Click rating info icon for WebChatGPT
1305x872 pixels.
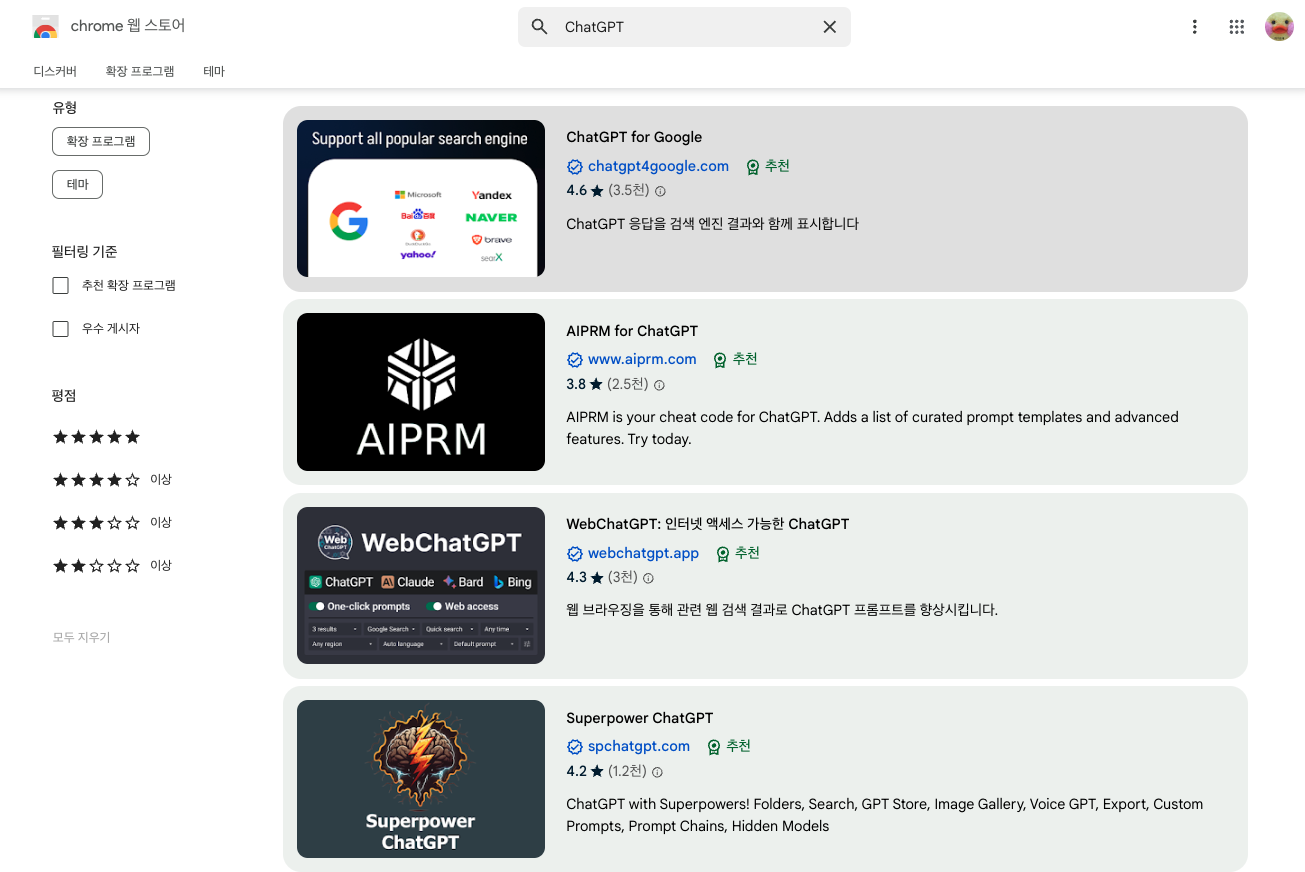648,578
